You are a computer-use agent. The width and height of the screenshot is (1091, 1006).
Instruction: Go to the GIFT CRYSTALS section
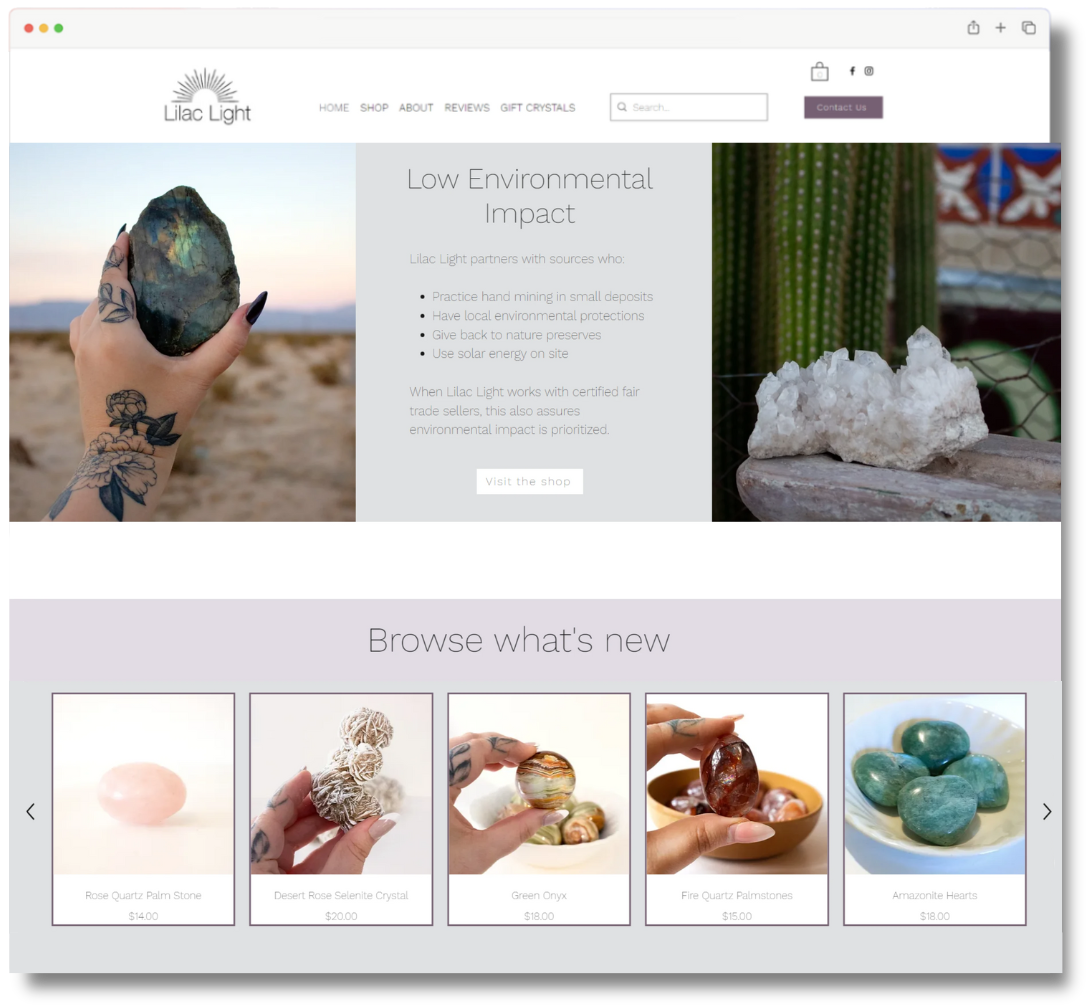click(538, 108)
